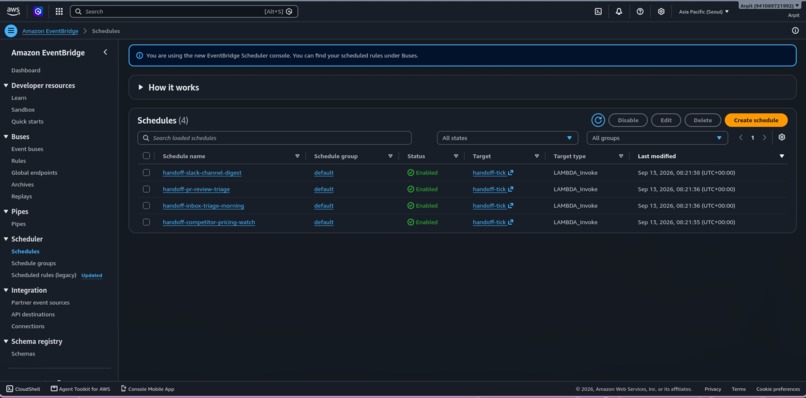Click the Create schedule button
The height and width of the screenshot is (398, 806).
pos(756,120)
